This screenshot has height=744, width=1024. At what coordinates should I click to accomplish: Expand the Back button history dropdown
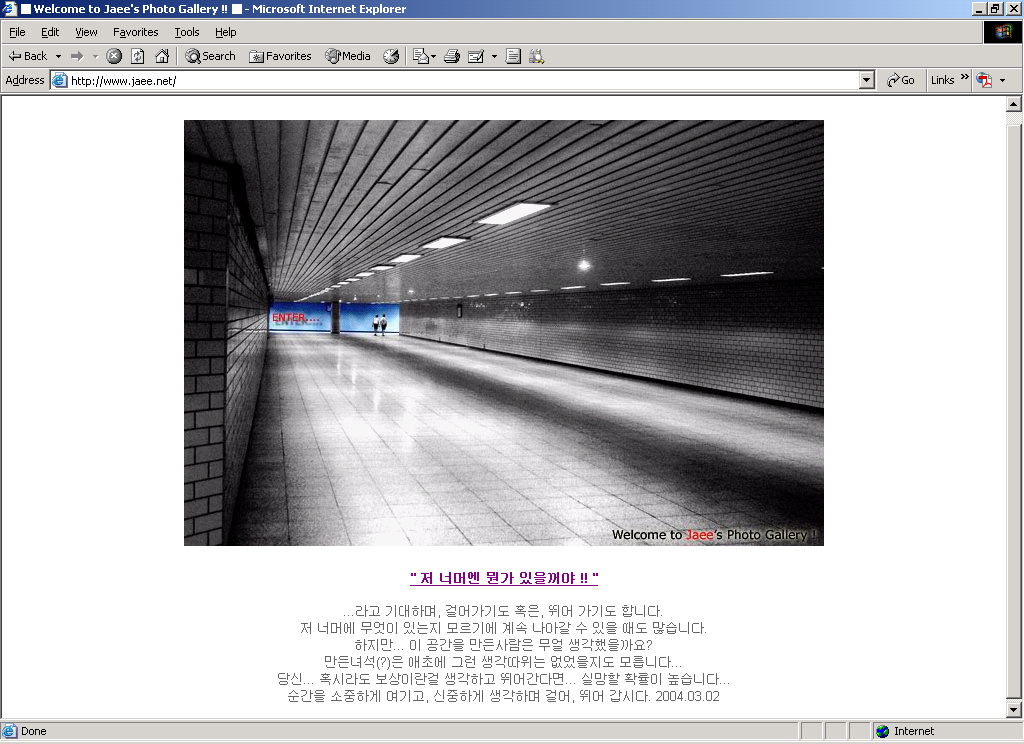[x=58, y=56]
